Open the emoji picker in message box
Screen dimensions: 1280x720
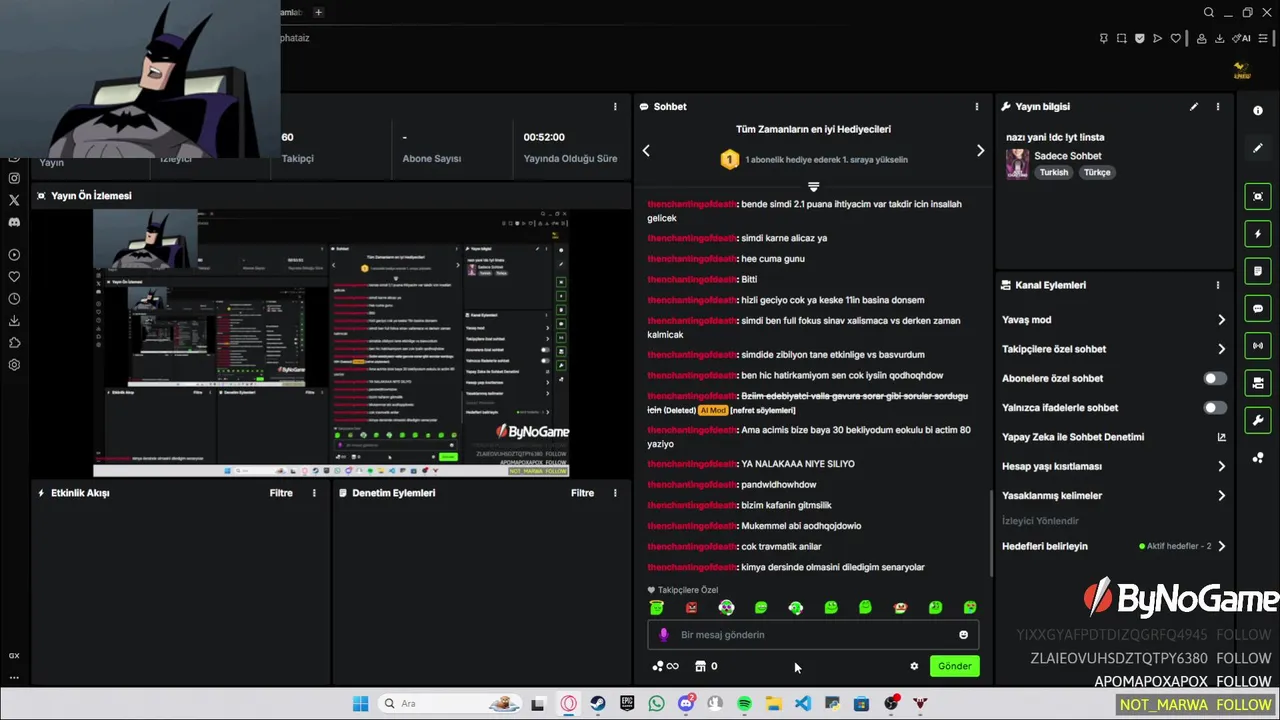click(x=963, y=635)
